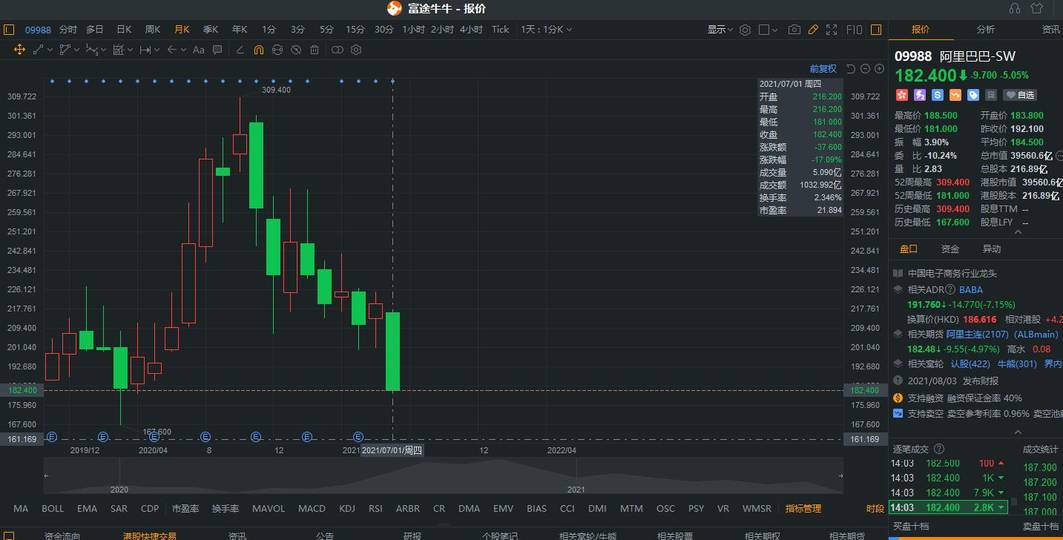Open the 前复权 adjustment selector
1063x540 pixels.
click(x=823, y=69)
